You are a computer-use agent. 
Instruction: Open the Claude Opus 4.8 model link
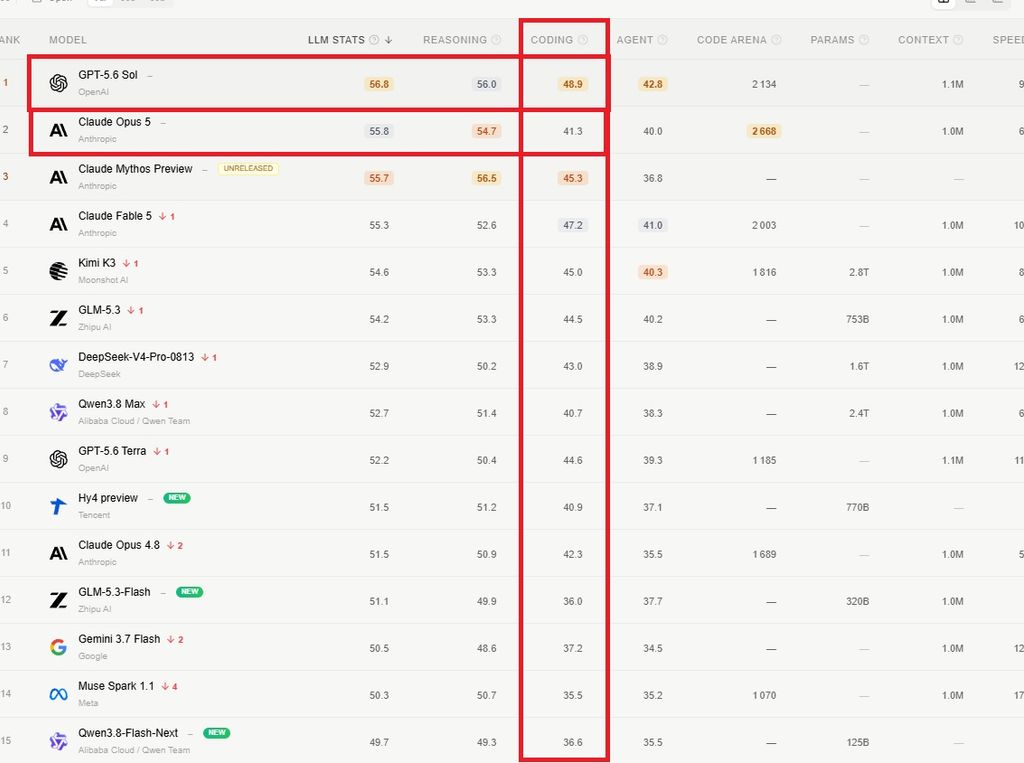[119, 545]
